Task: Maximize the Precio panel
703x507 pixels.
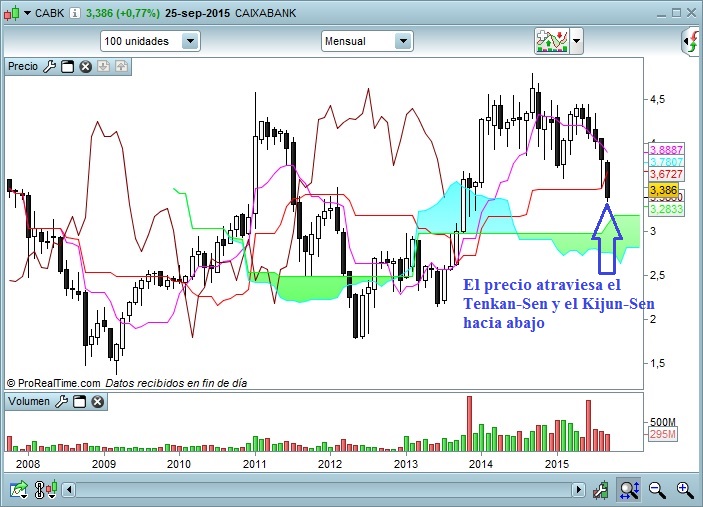Action: click(68, 67)
